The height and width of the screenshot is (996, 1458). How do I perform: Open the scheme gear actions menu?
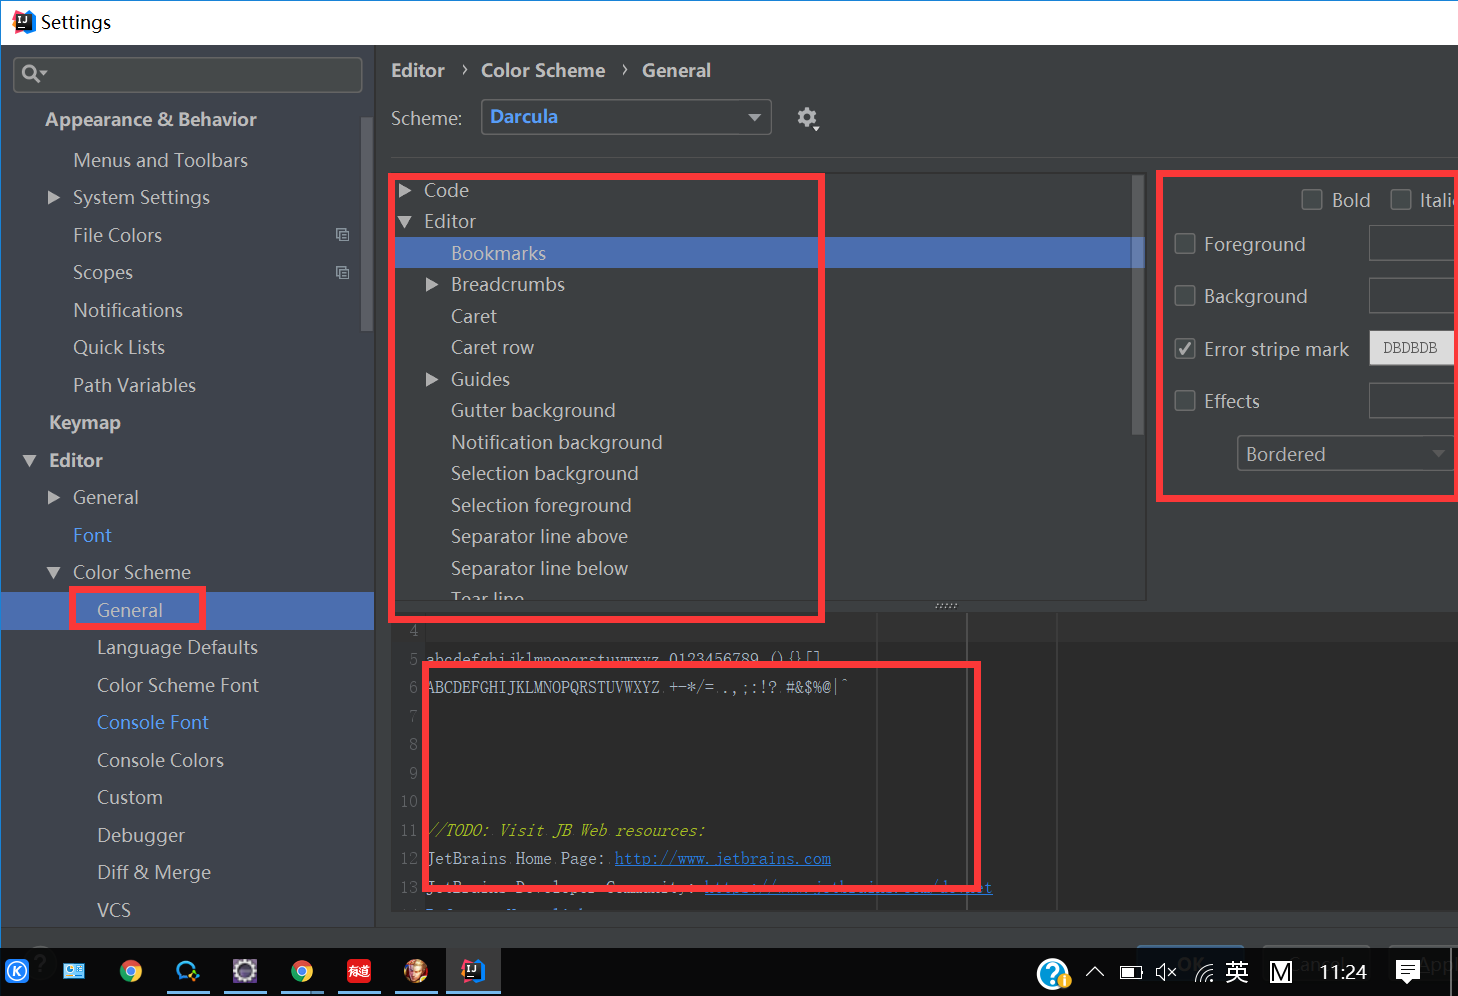point(807,118)
